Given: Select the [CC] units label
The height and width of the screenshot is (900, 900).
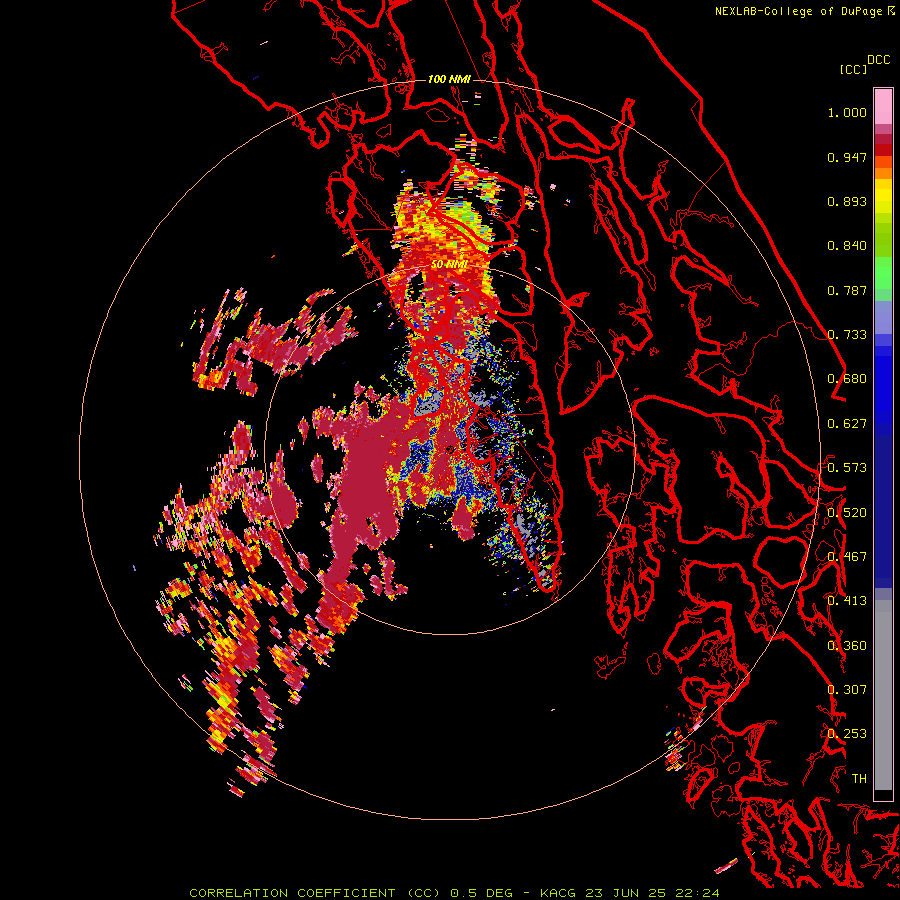Looking at the screenshot, I should pos(853,69).
